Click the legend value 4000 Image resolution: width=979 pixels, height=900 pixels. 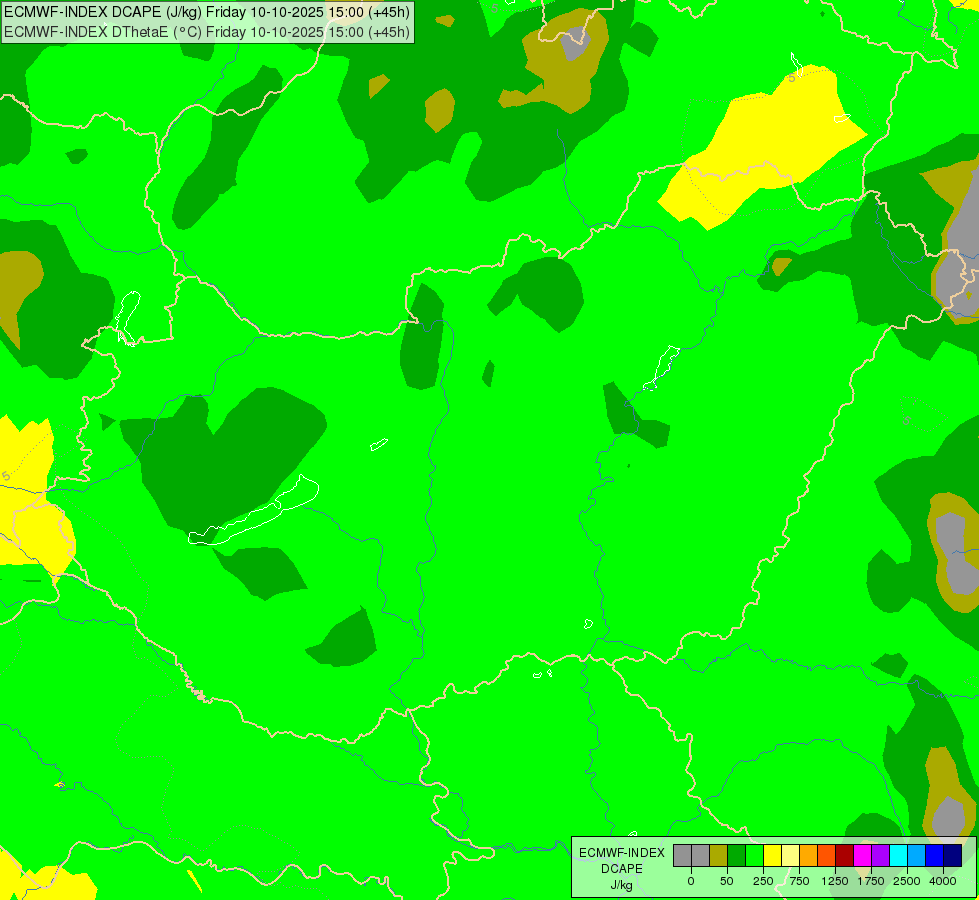point(943,881)
